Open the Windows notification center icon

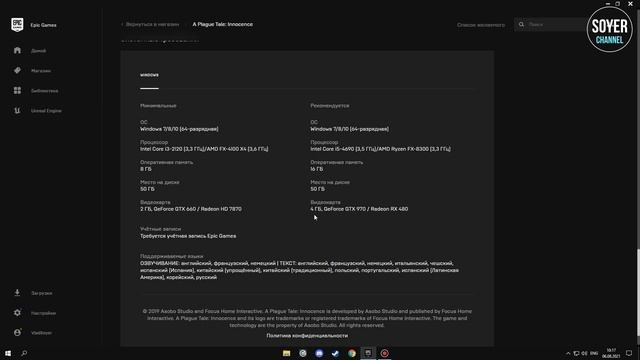pyautogui.click(x=629, y=353)
